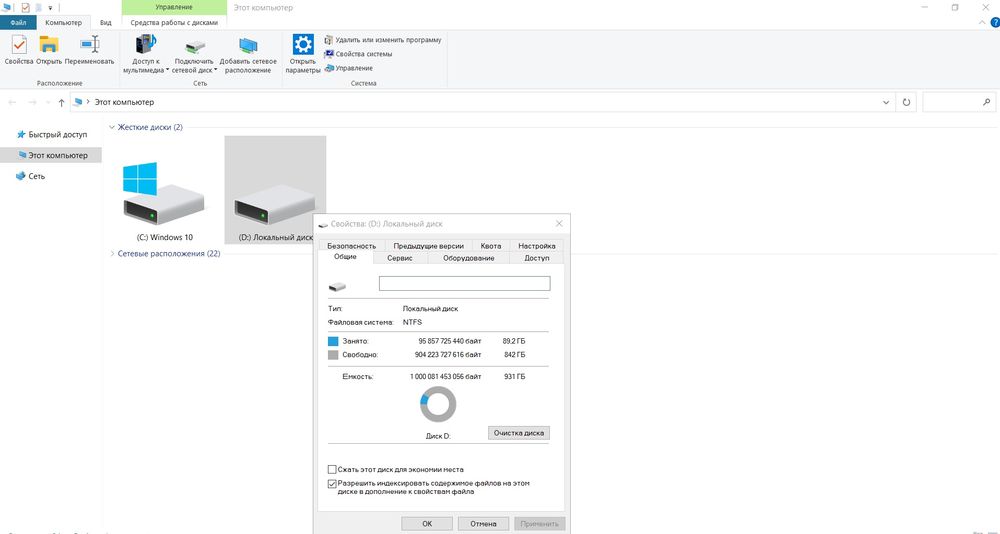
Task: Click the address bar path Этот компьютер
Action: click(124, 102)
